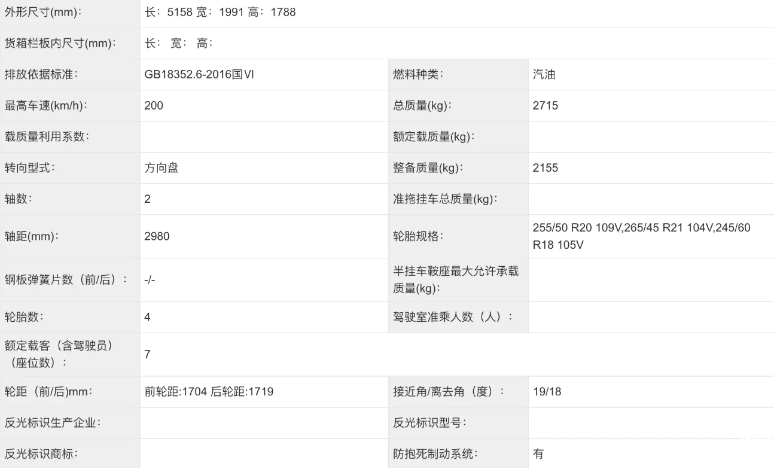
Task: Select the 整备质量 value 2155
Action: coord(546,168)
